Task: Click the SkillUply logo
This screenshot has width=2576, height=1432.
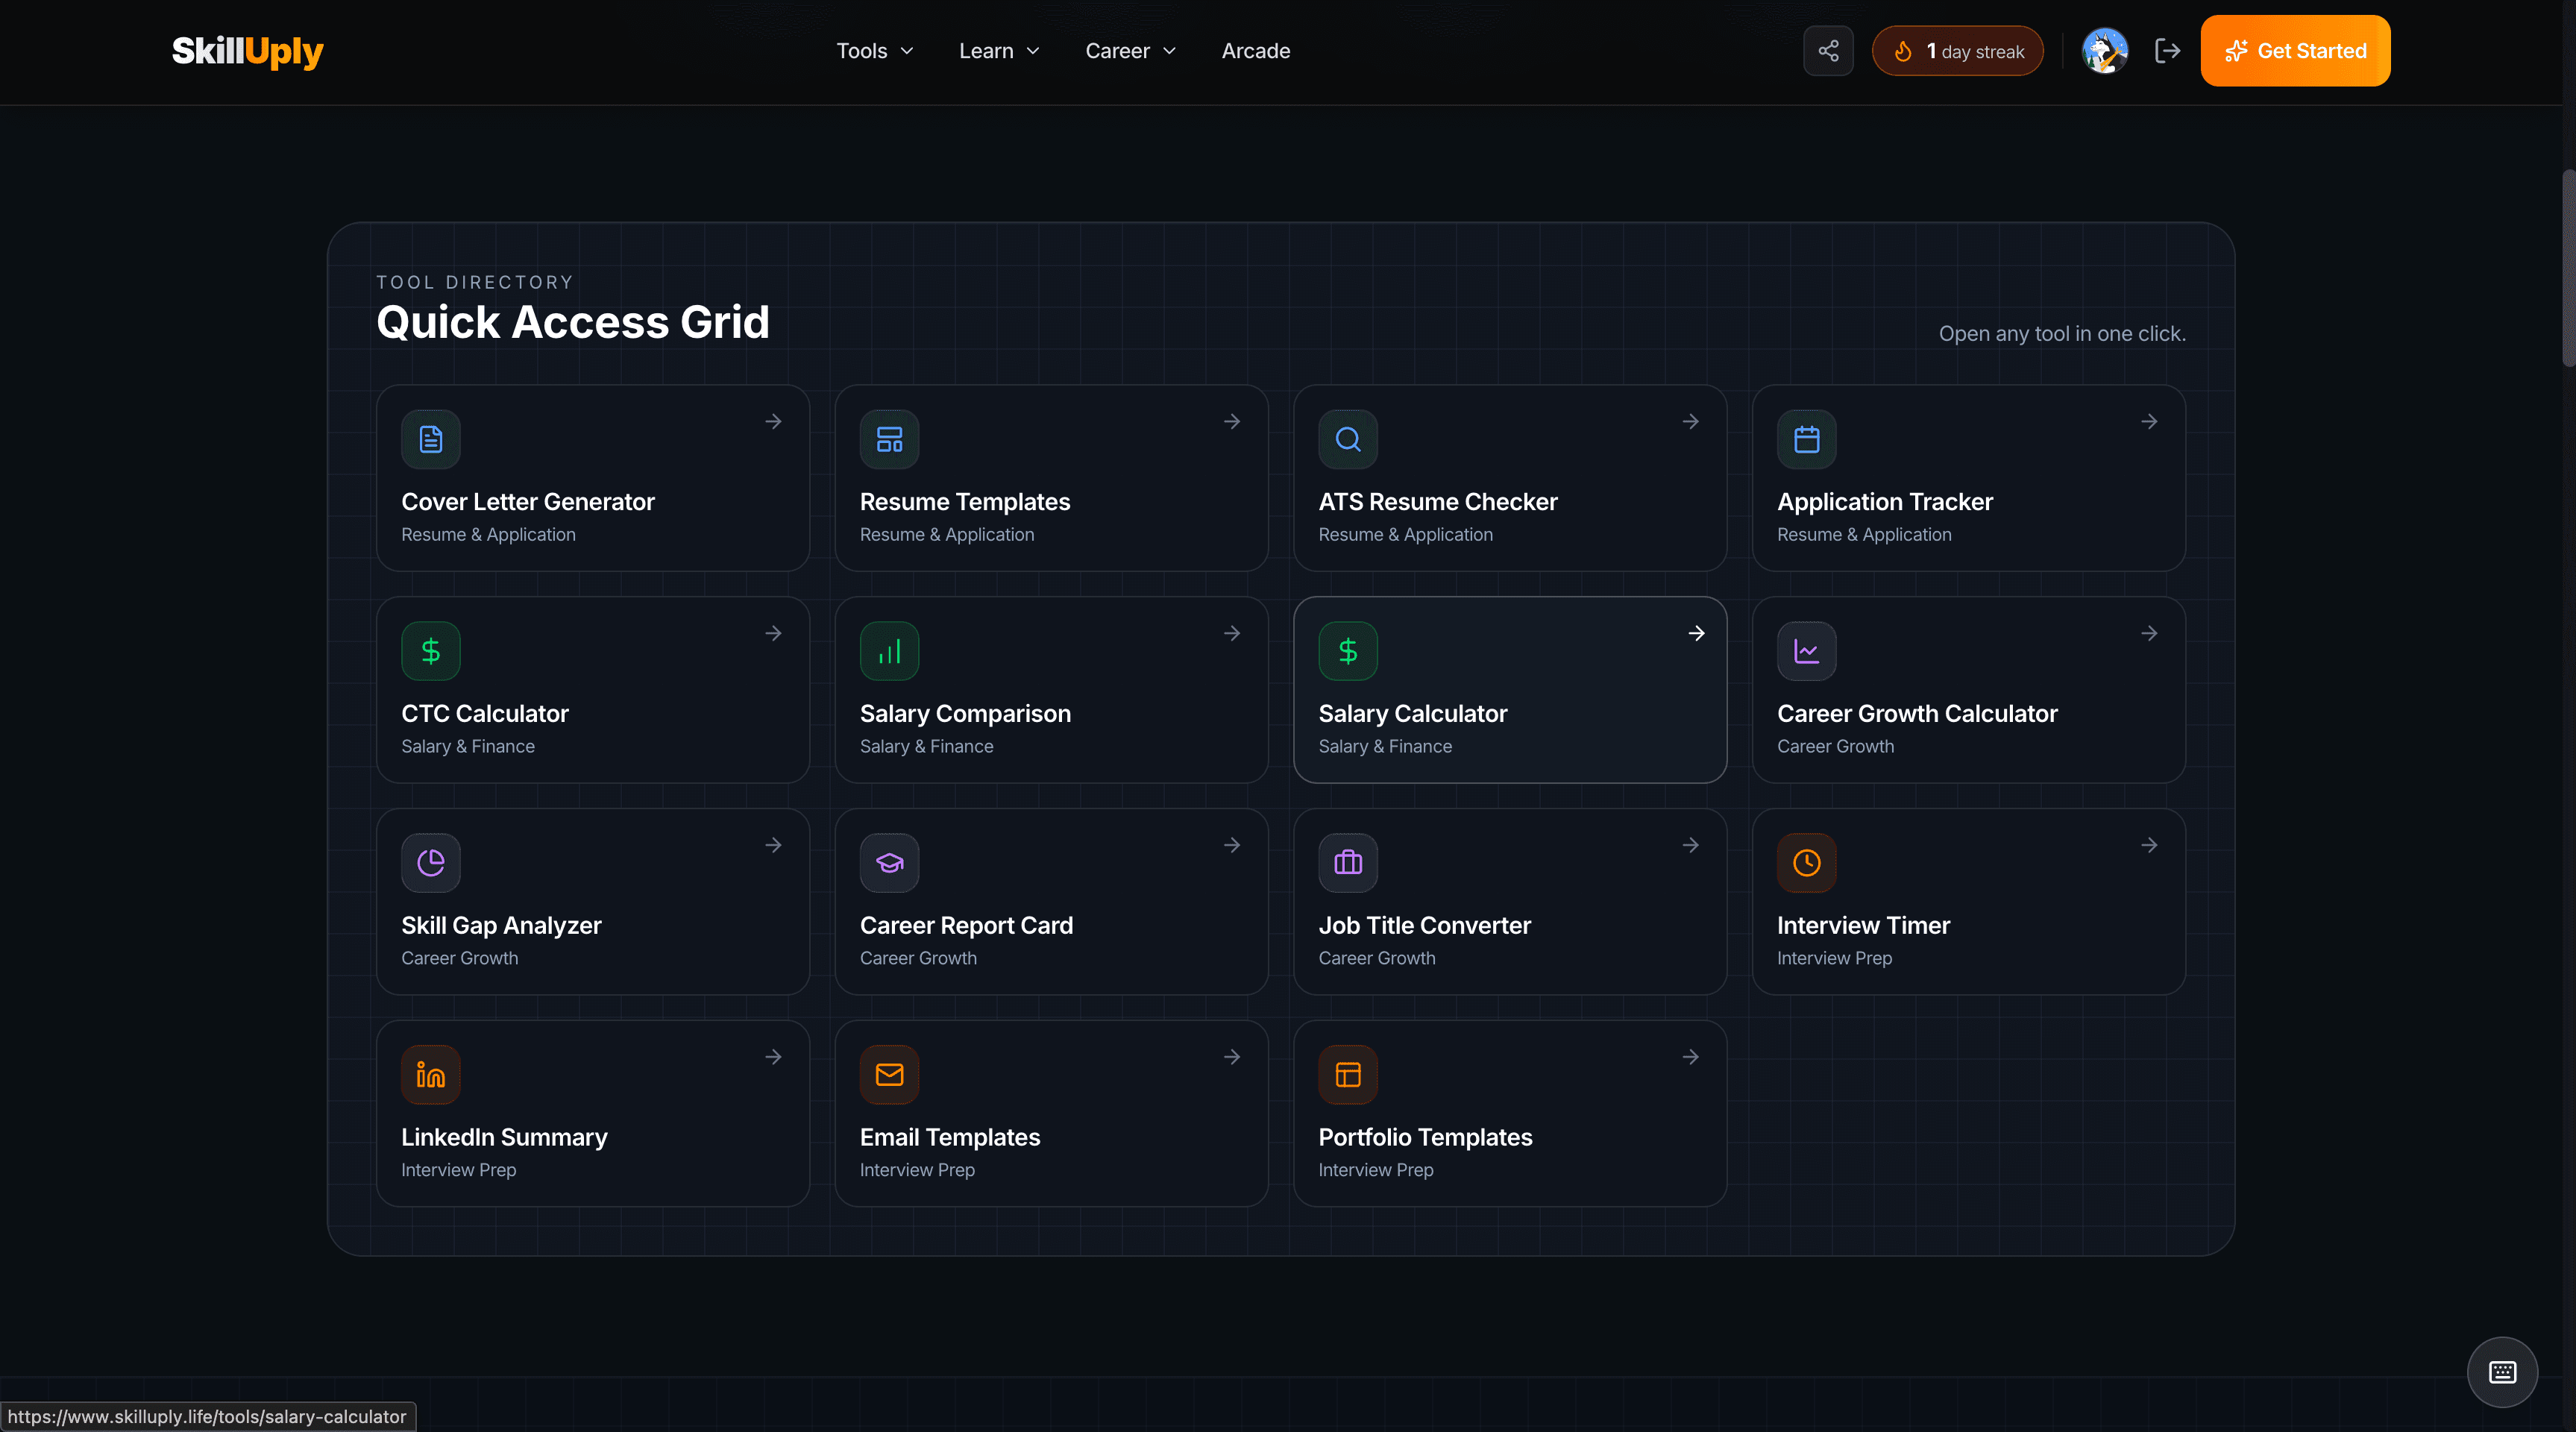Action: pyautogui.click(x=246, y=51)
